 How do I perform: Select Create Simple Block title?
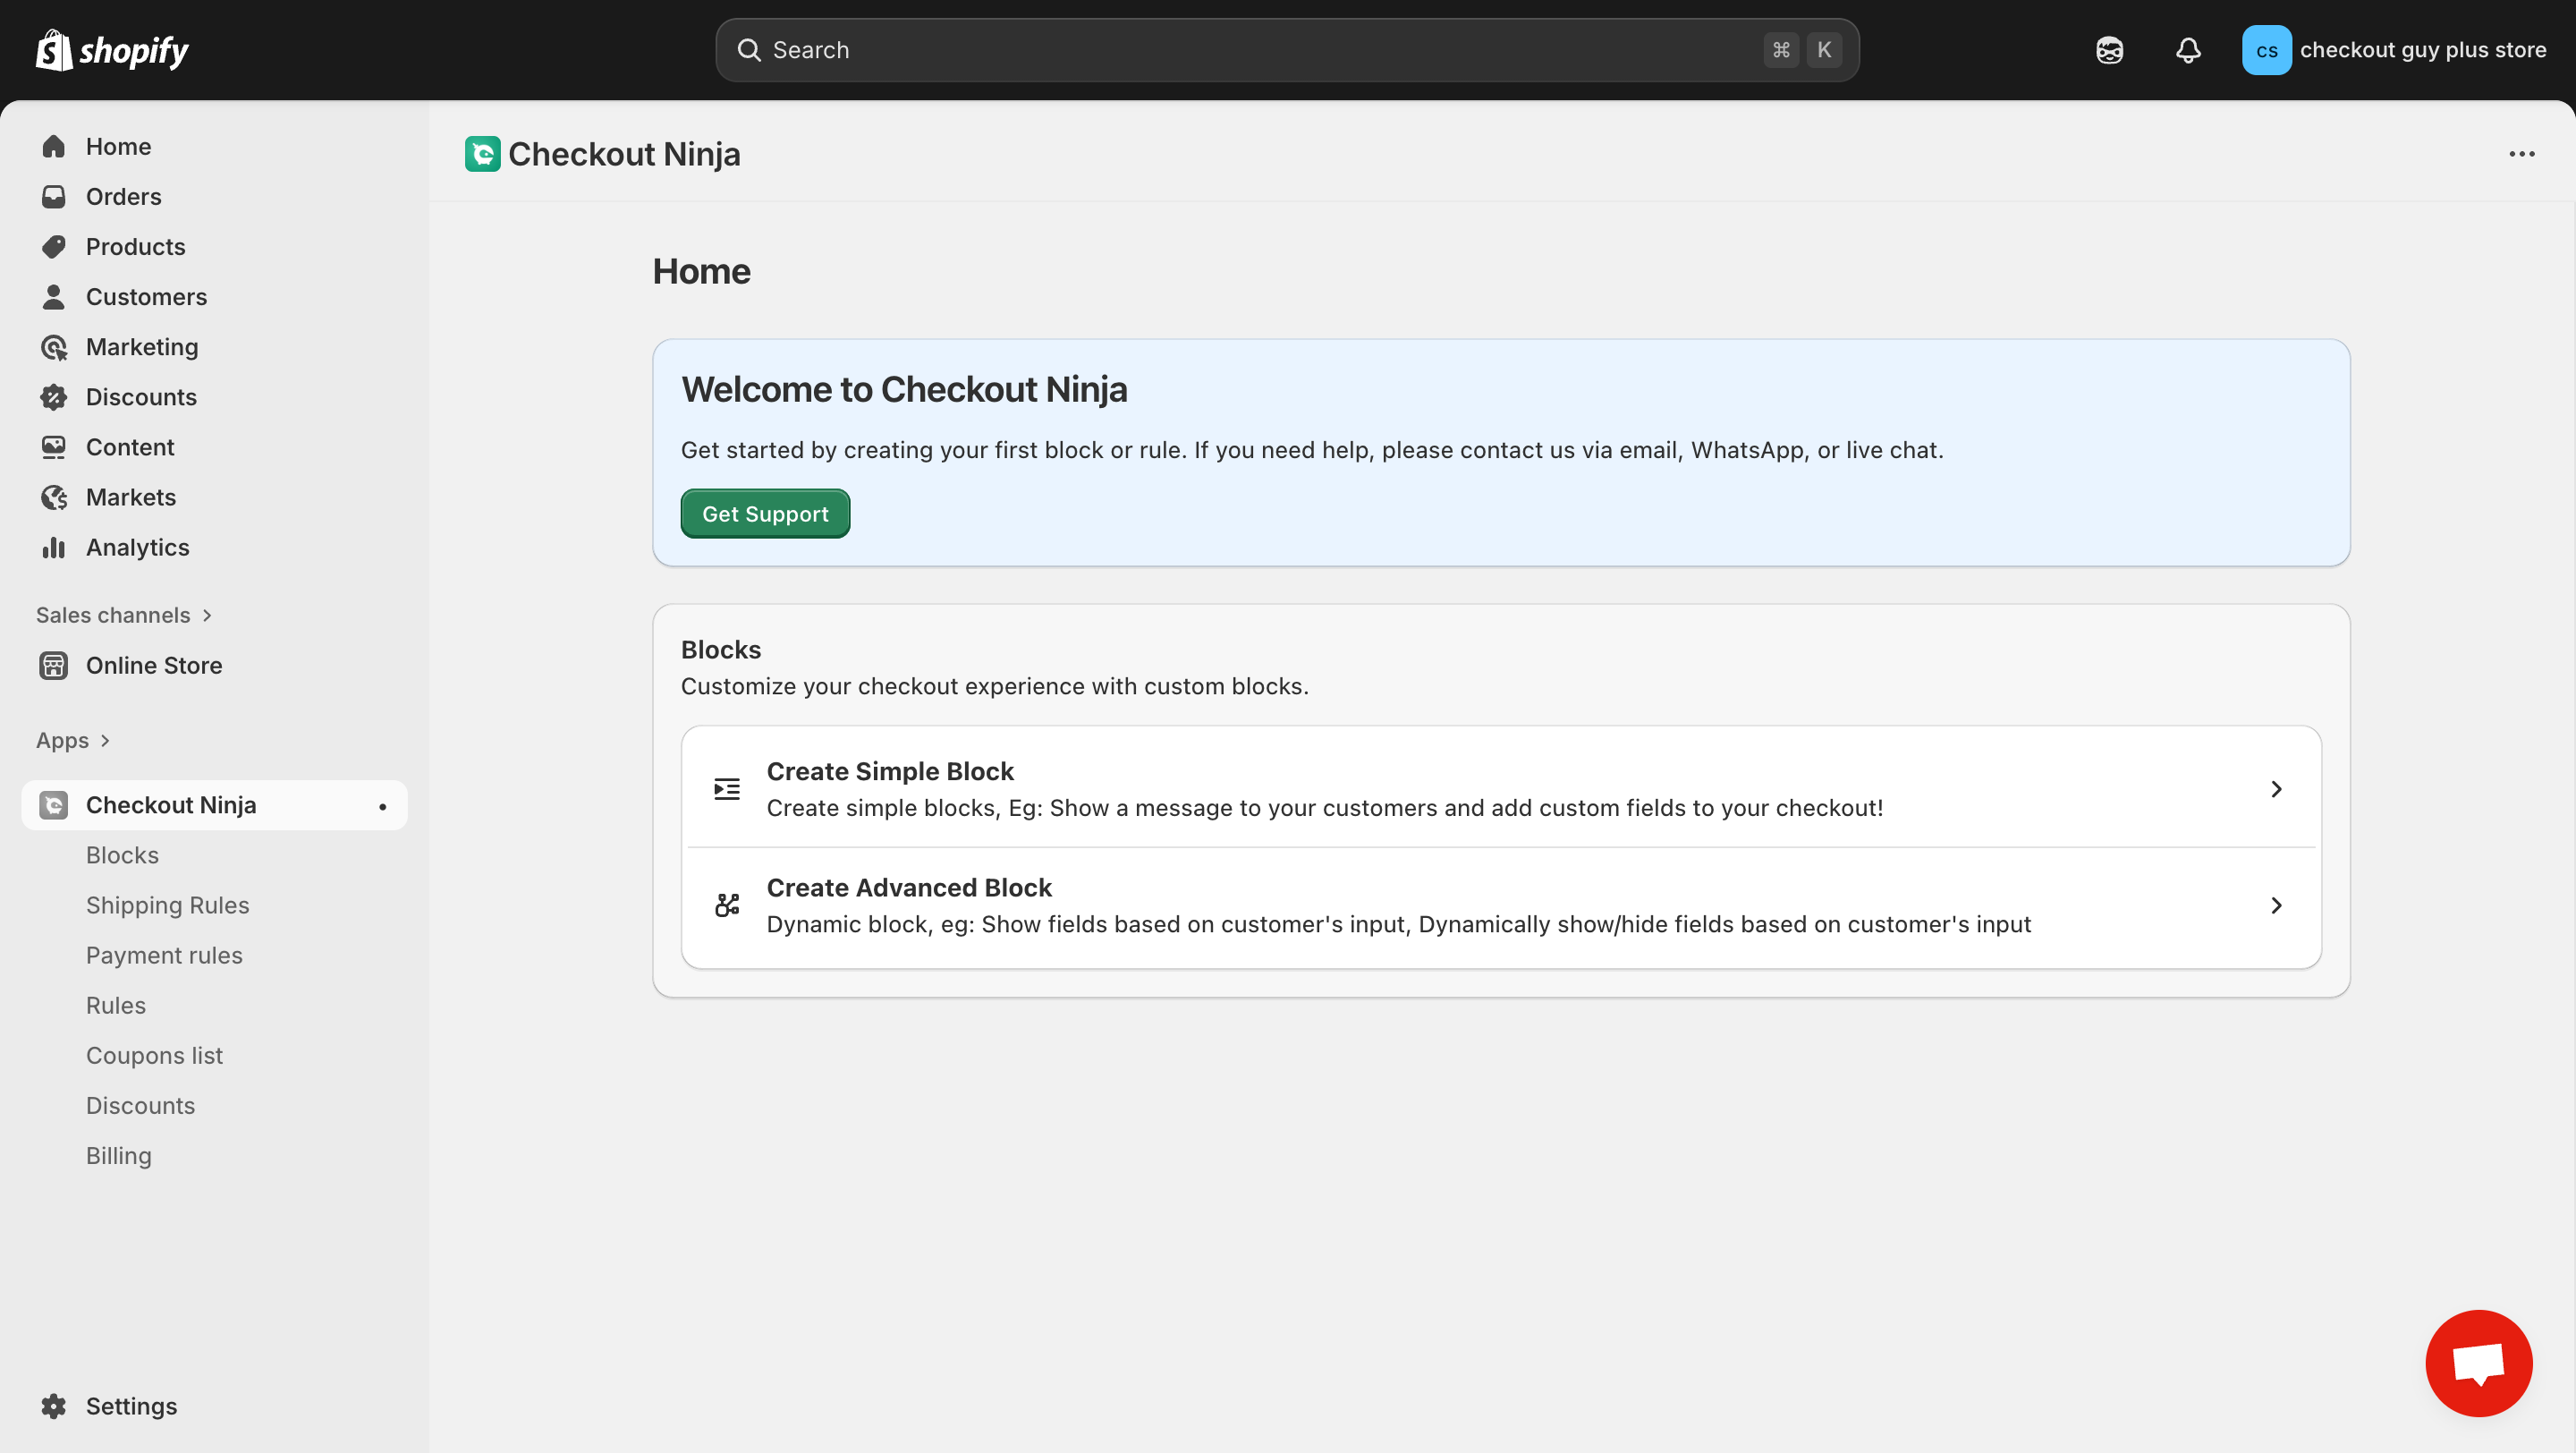click(x=890, y=771)
